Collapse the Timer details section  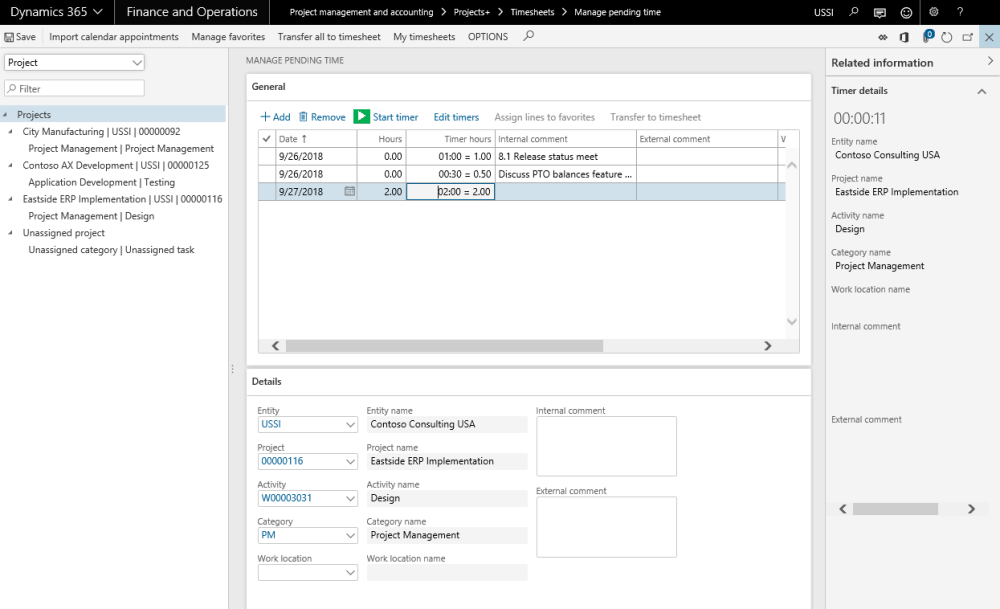982,91
